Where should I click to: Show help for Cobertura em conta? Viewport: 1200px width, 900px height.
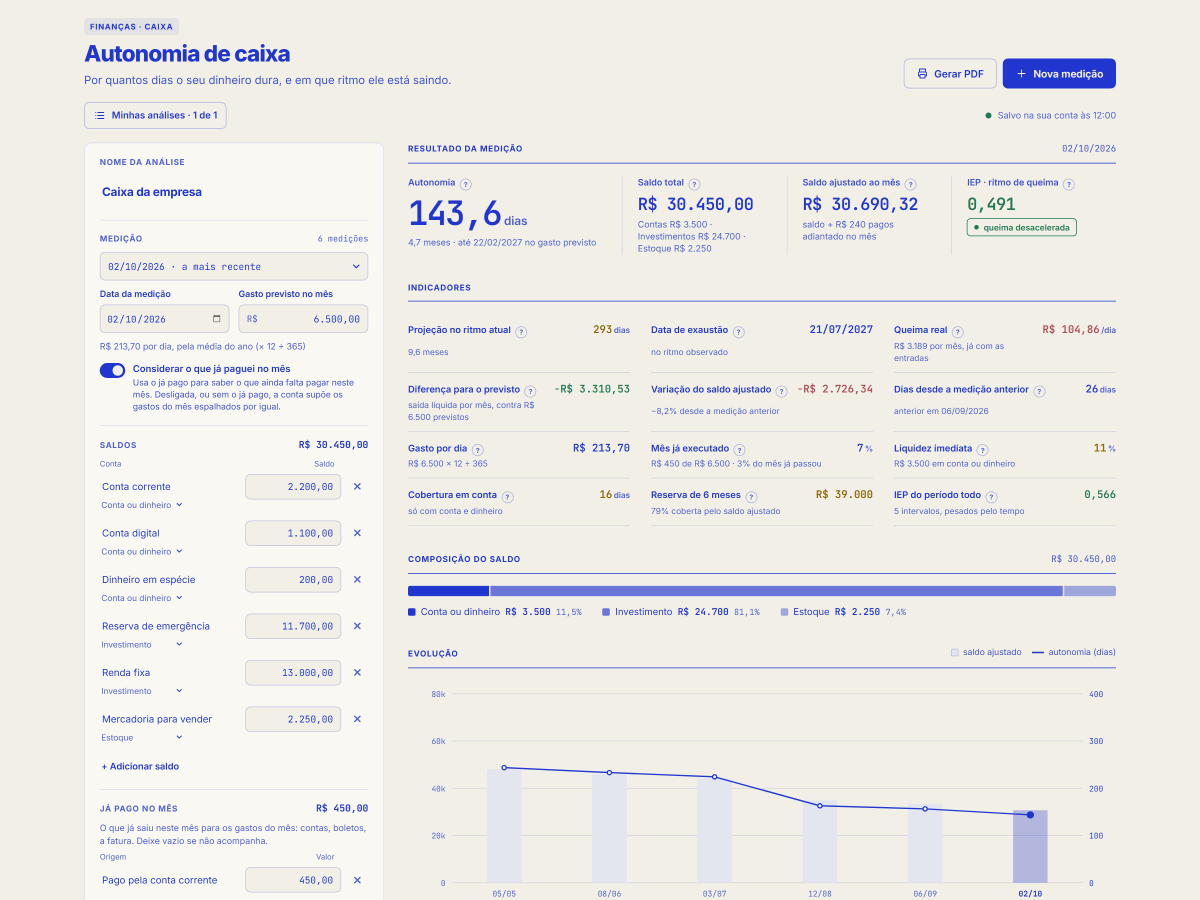(507, 496)
